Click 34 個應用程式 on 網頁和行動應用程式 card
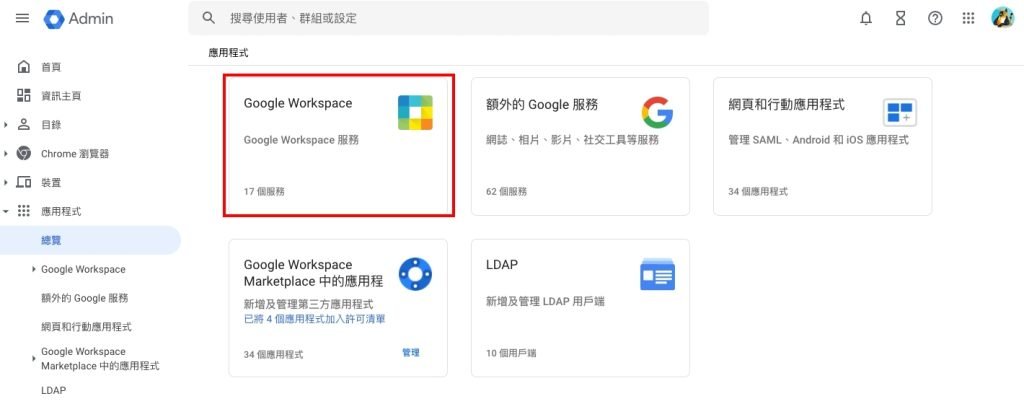Image resolution: width=1024 pixels, height=404 pixels. (x=758, y=192)
